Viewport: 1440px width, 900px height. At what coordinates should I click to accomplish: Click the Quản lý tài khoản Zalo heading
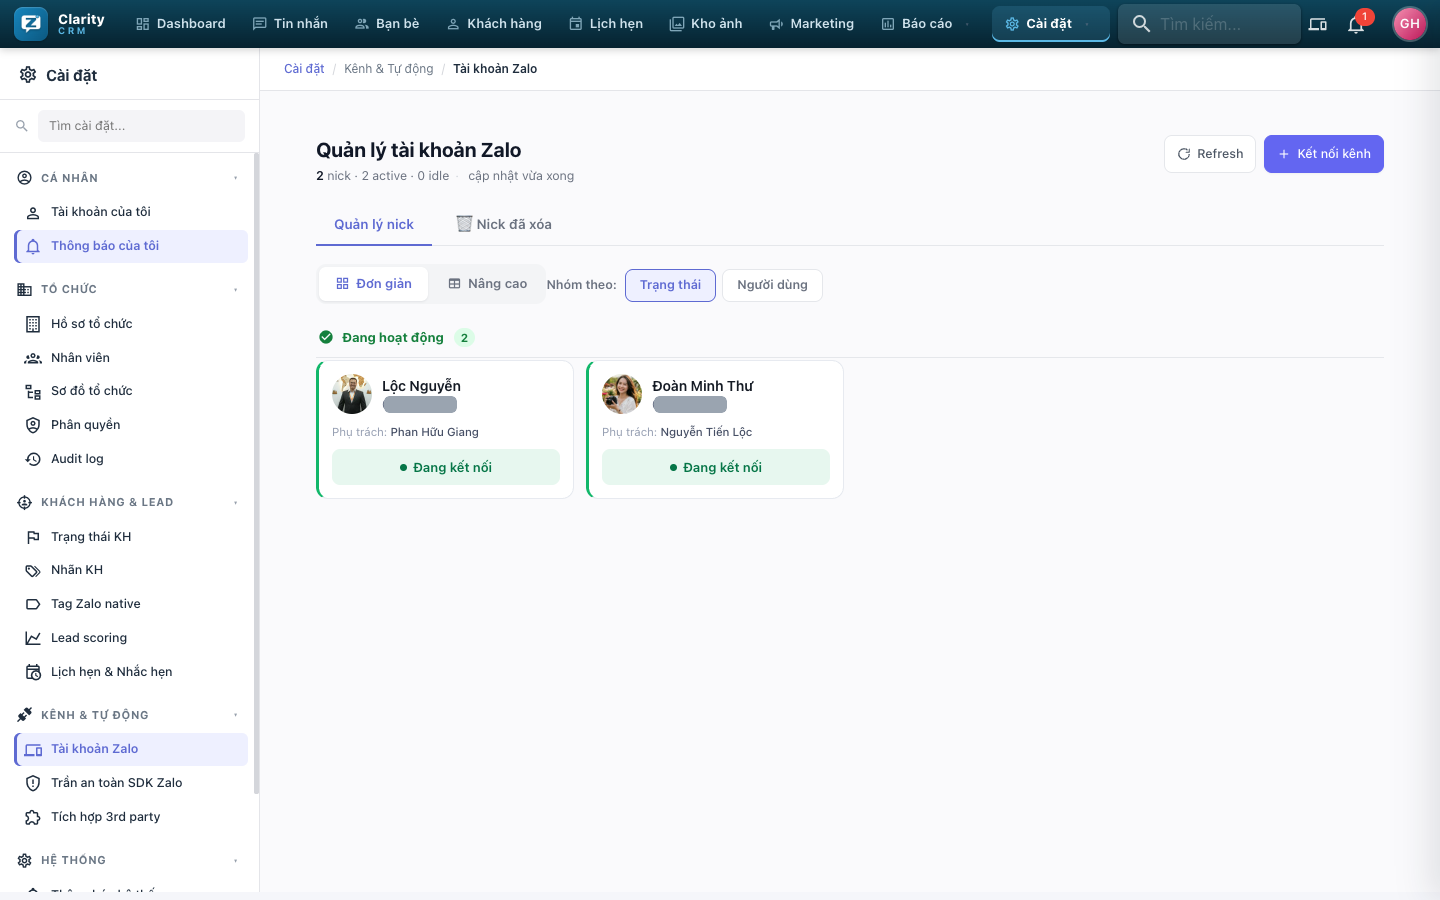click(419, 150)
